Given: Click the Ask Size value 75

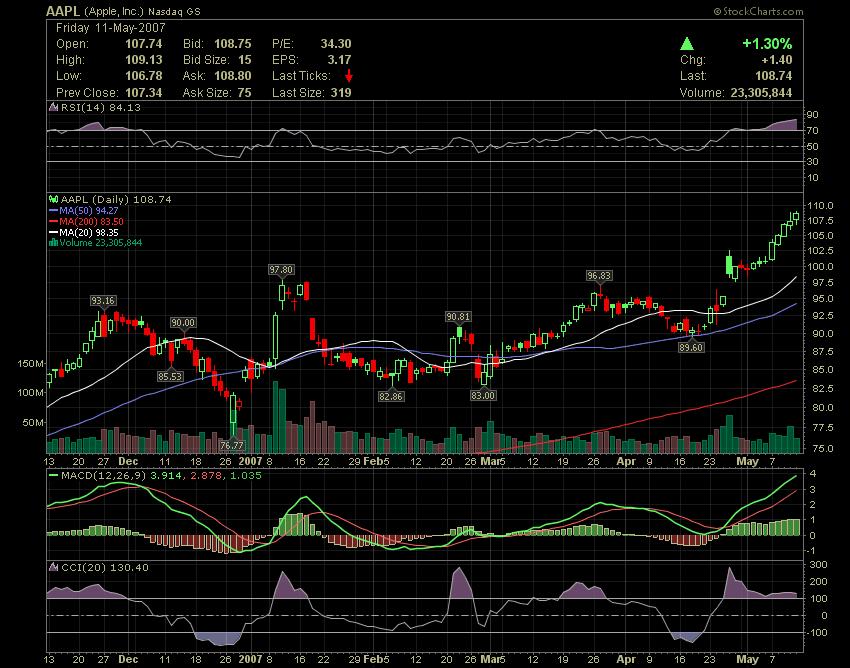Looking at the screenshot, I should click(244, 93).
